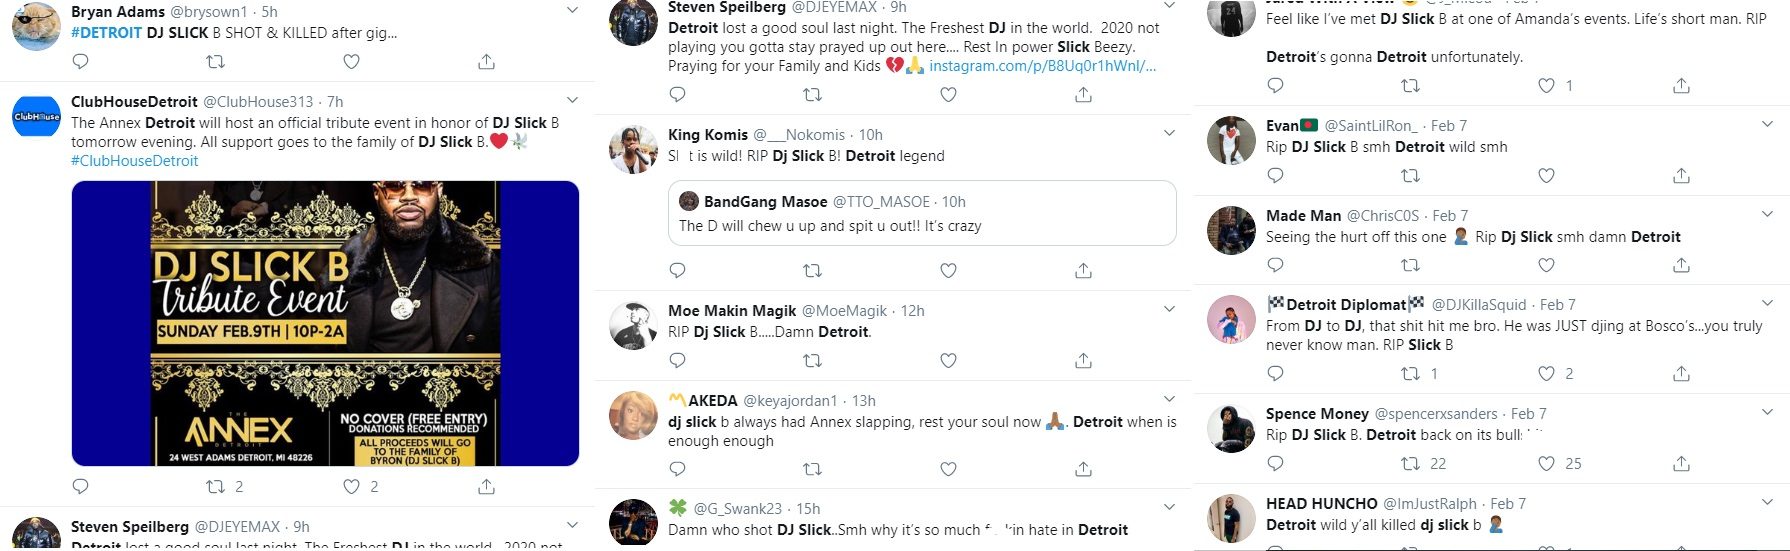Reply to Bryan Adams' DJ Slick B tweet

(81, 62)
